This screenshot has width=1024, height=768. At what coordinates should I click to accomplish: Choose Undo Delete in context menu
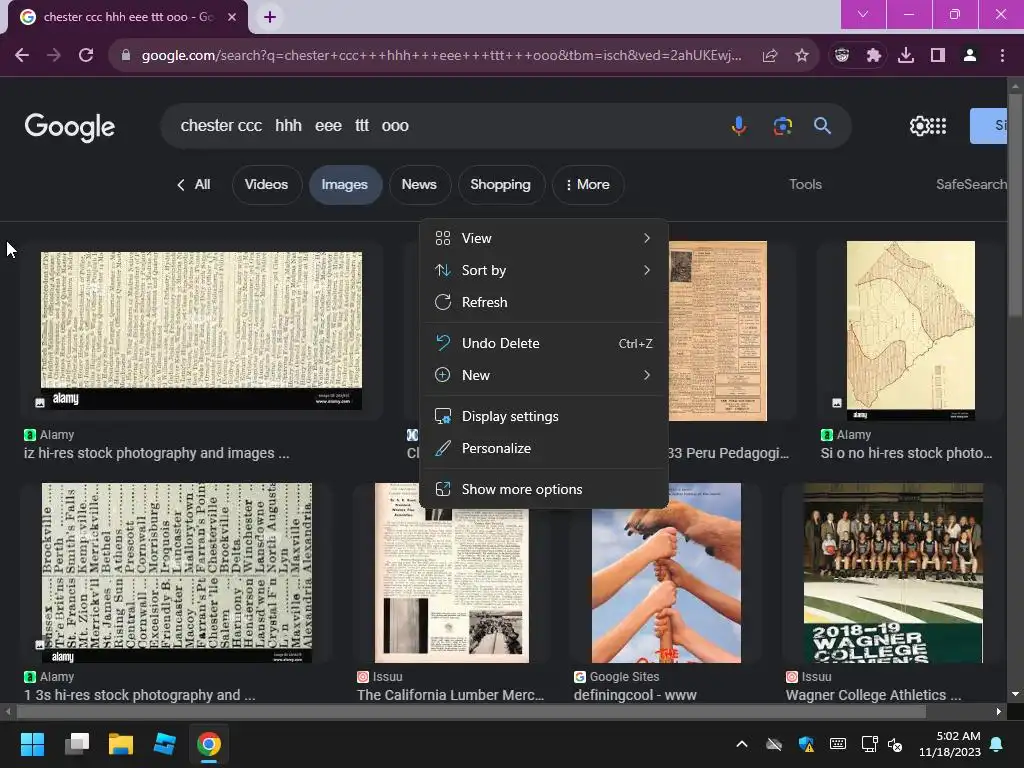pyautogui.click(x=543, y=344)
